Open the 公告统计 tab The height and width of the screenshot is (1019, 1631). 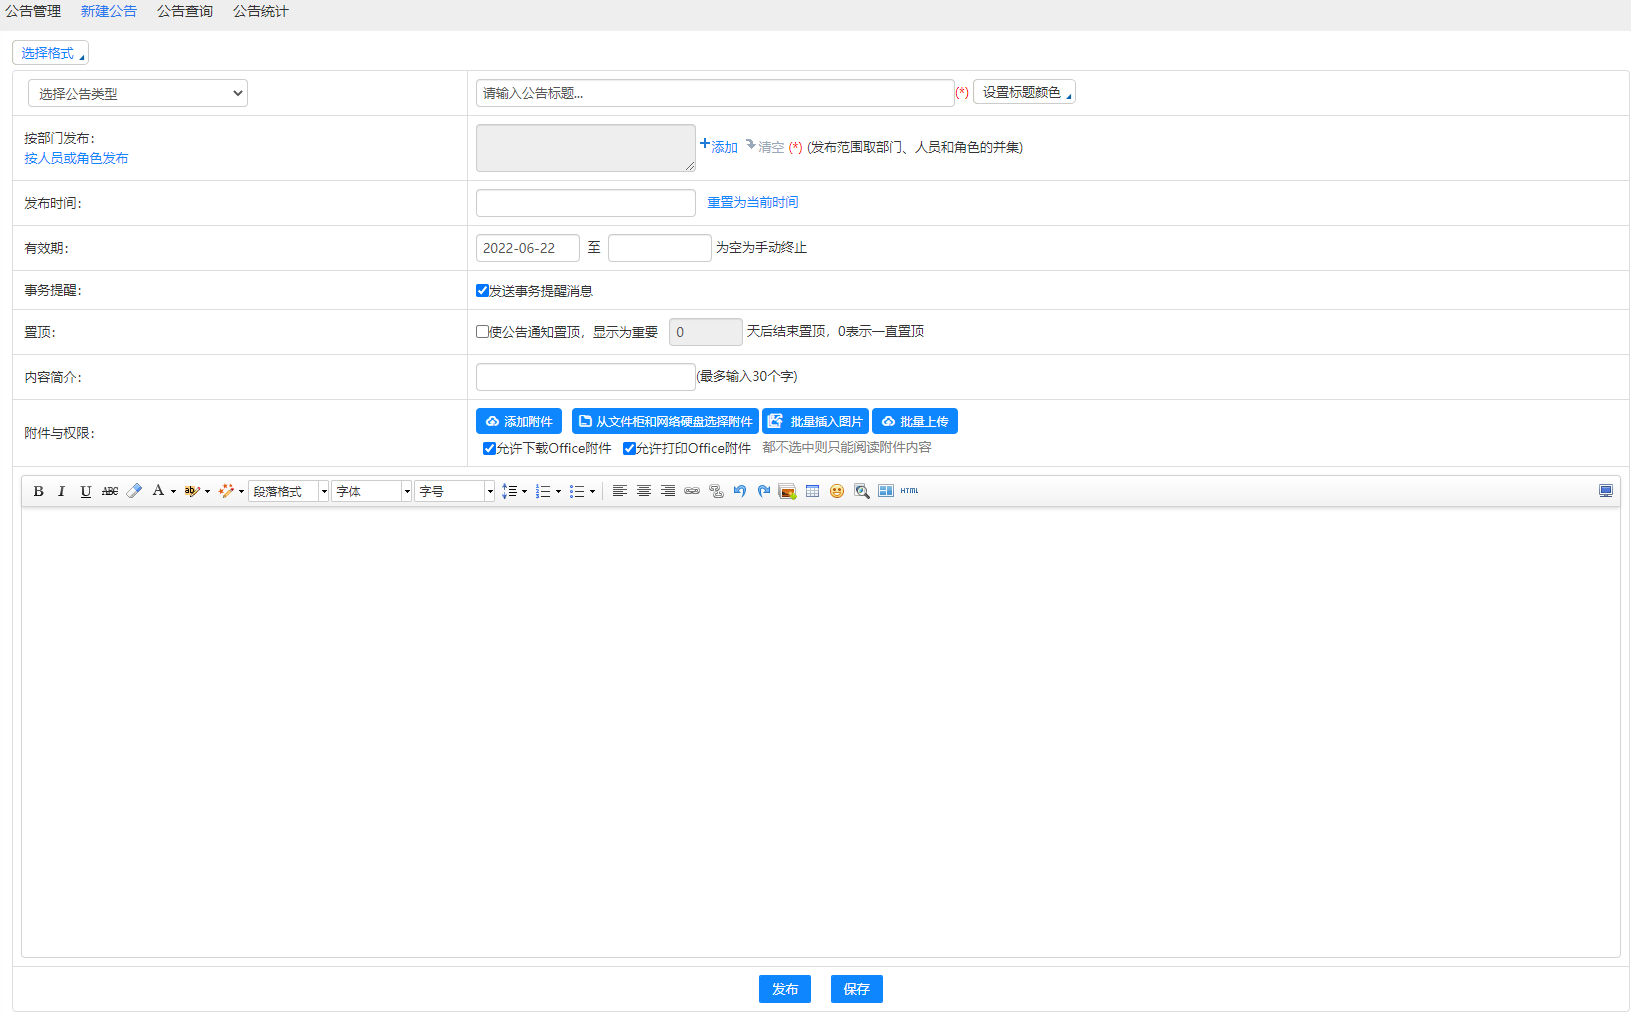click(261, 12)
